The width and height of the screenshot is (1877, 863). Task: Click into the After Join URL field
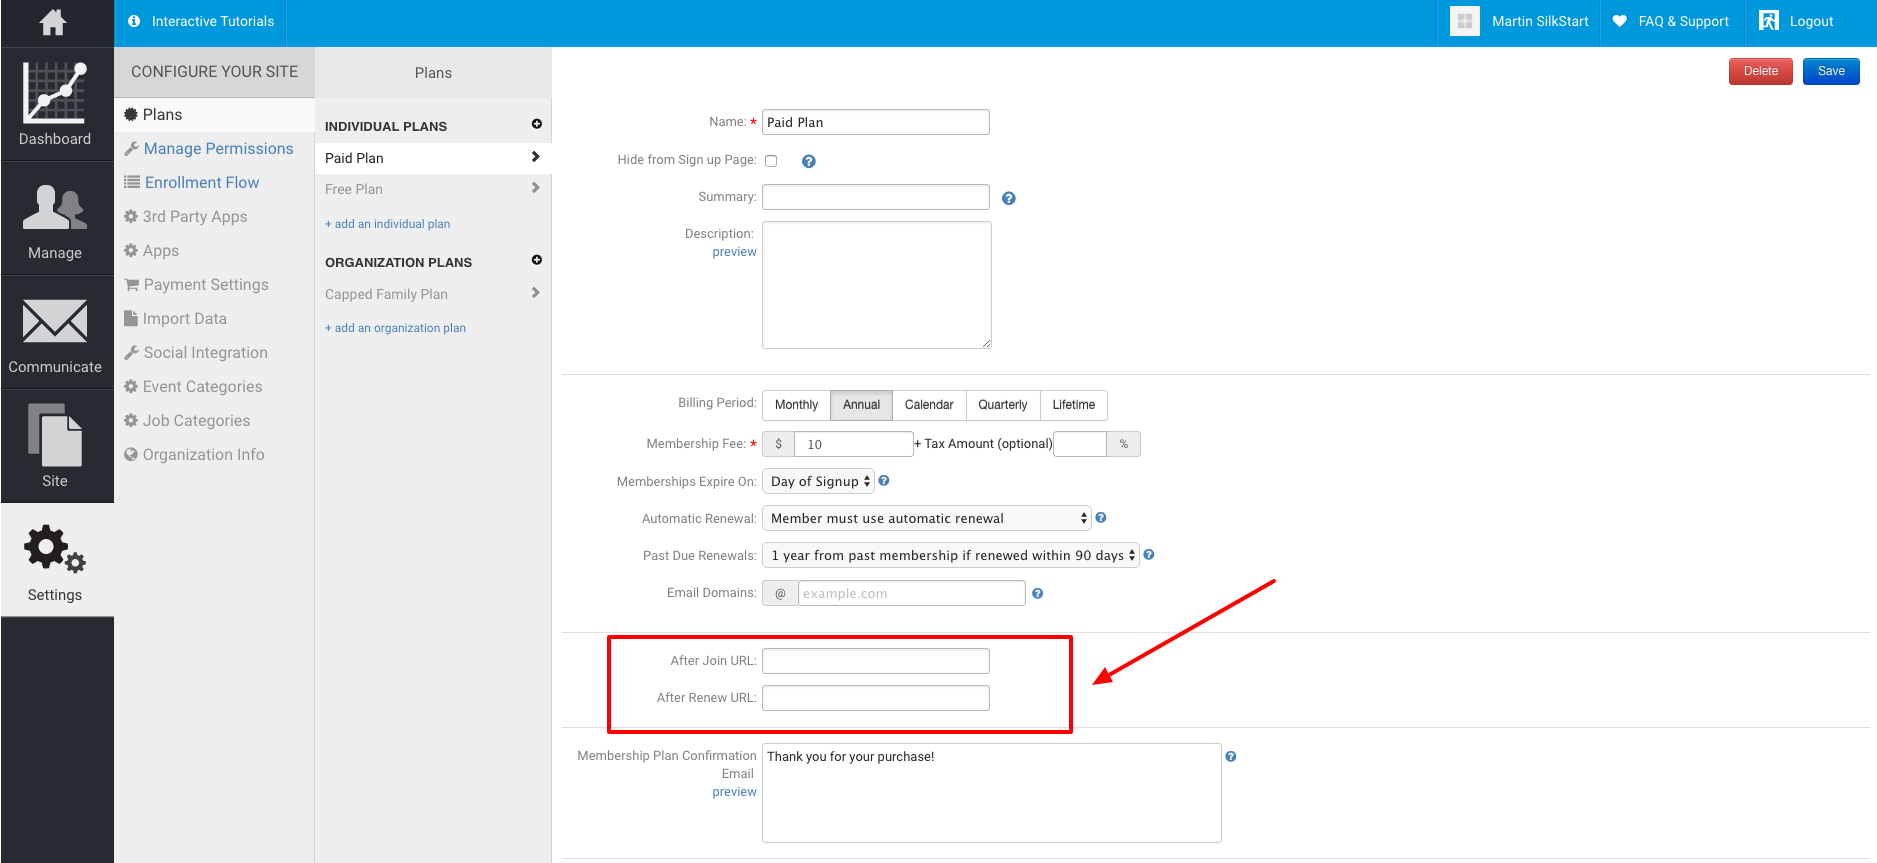pyautogui.click(x=875, y=661)
